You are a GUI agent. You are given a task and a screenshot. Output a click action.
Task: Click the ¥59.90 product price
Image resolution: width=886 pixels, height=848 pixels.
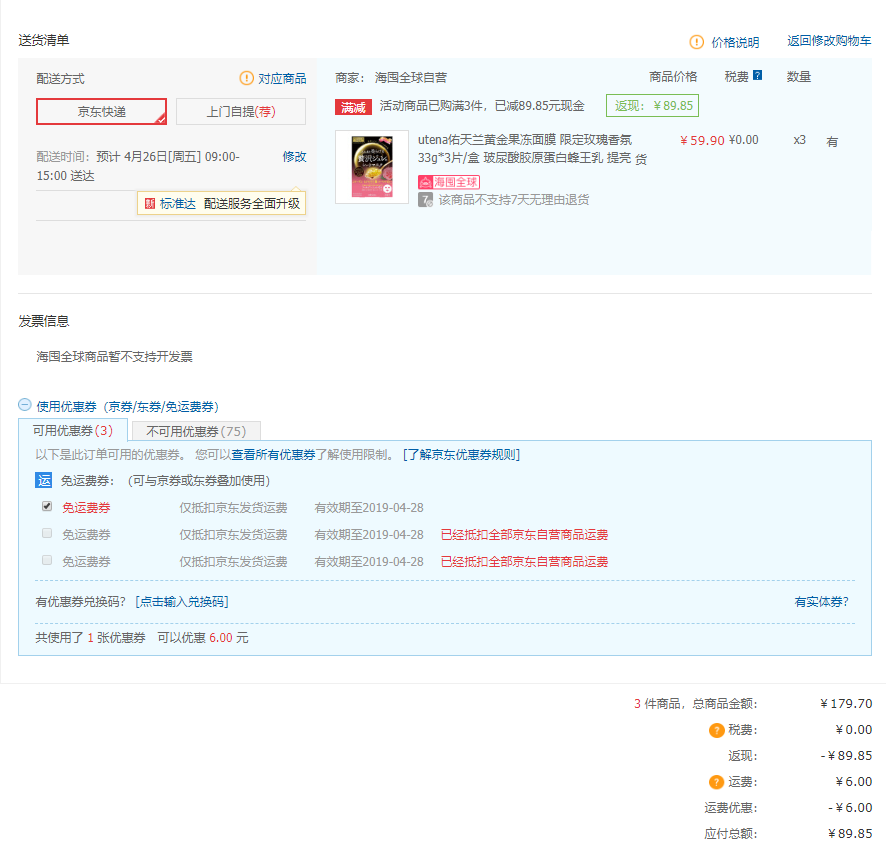[702, 140]
